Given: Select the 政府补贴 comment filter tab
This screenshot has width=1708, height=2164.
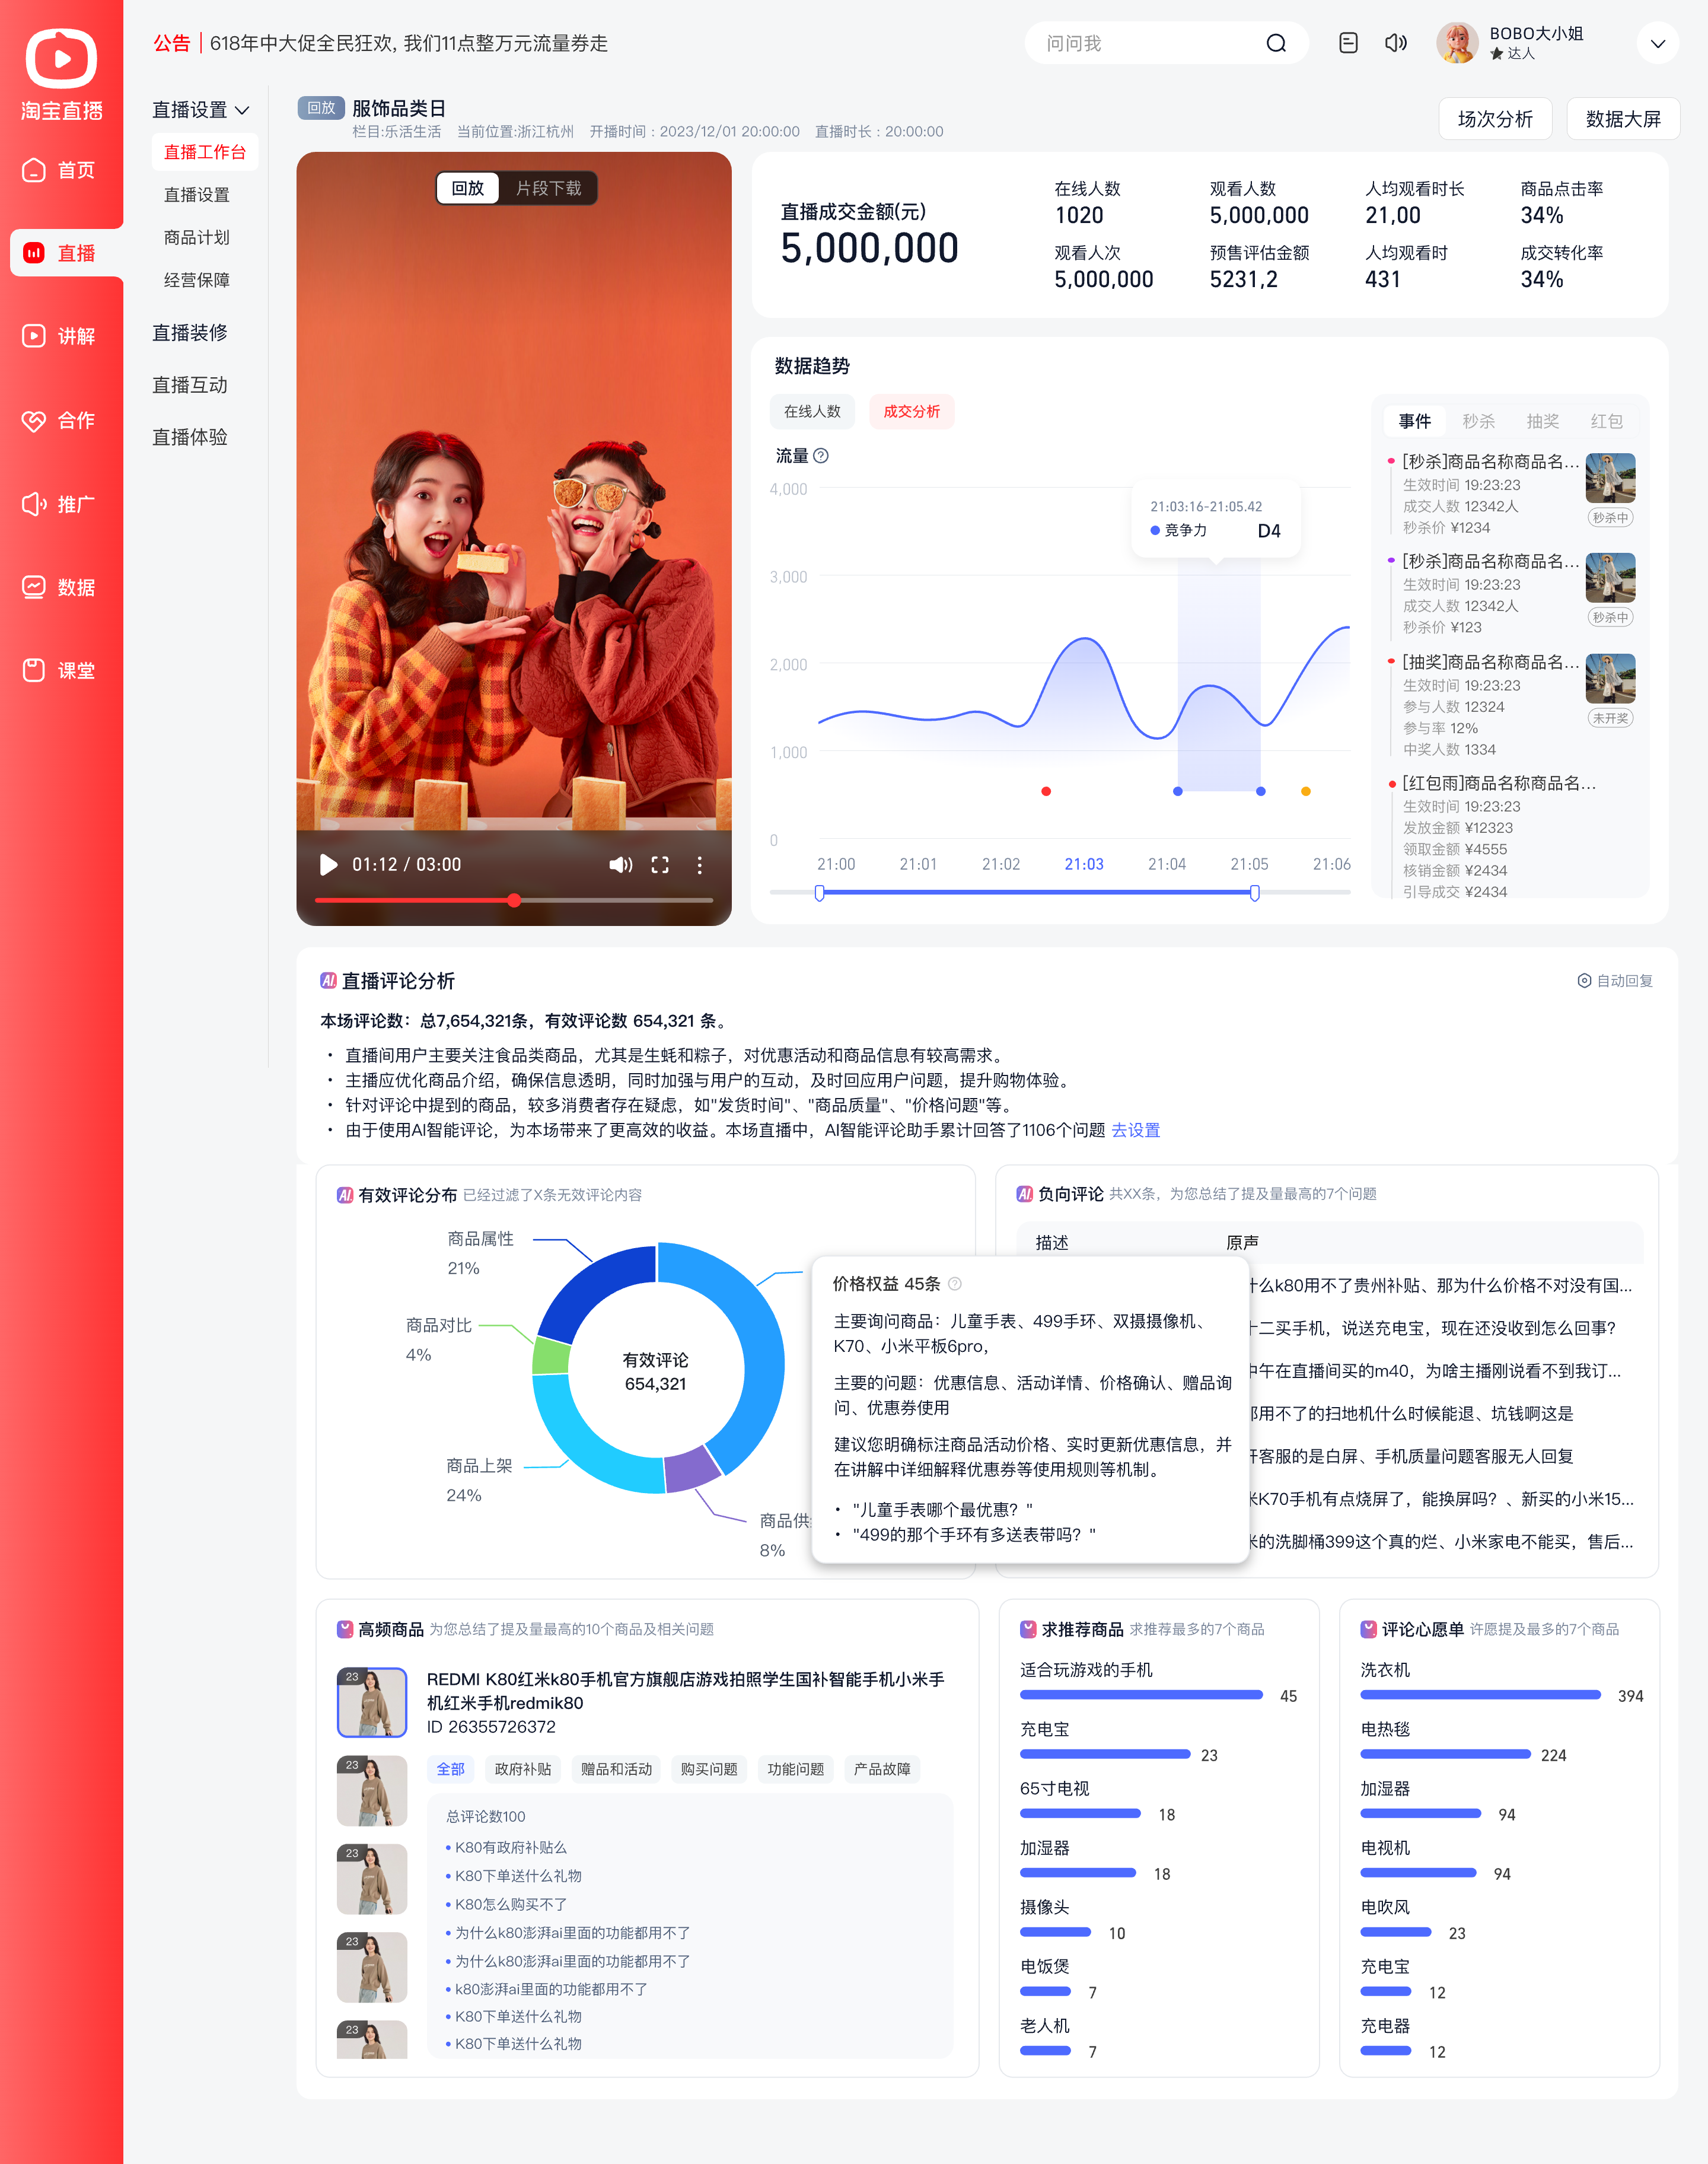Looking at the screenshot, I should coord(523,1769).
